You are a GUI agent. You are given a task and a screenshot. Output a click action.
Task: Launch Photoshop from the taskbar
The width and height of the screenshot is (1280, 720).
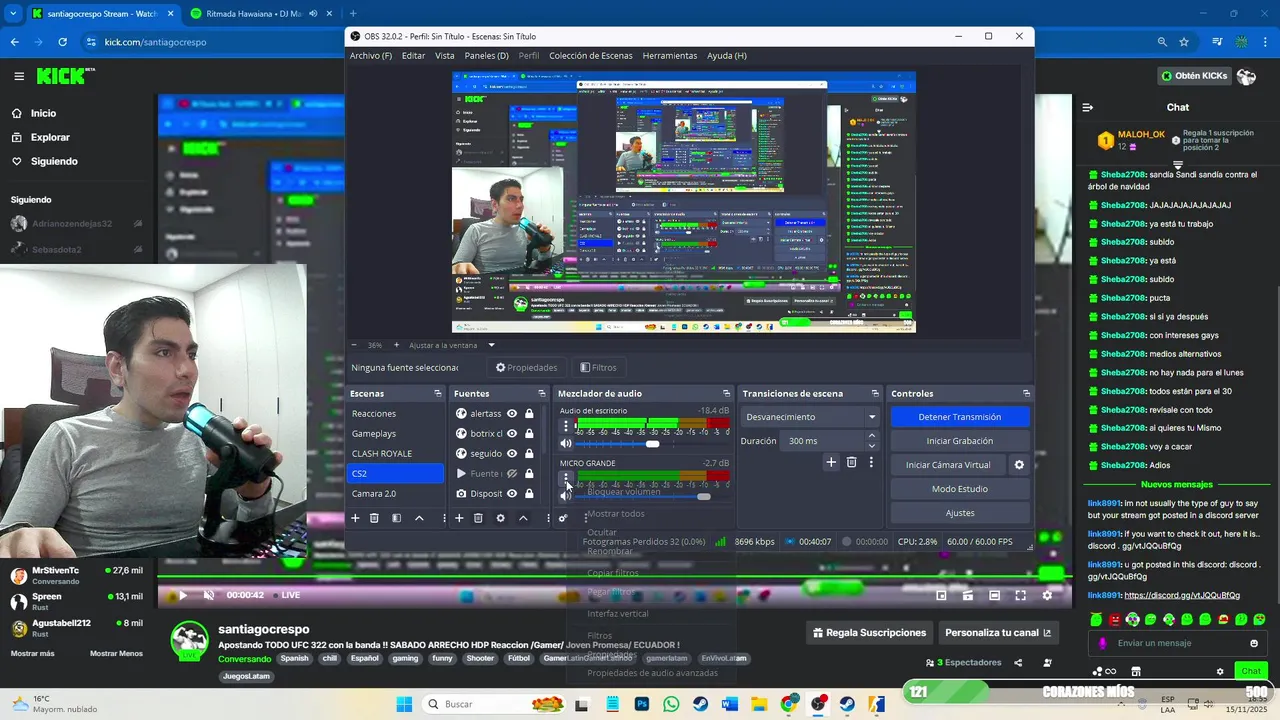pos(642,704)
